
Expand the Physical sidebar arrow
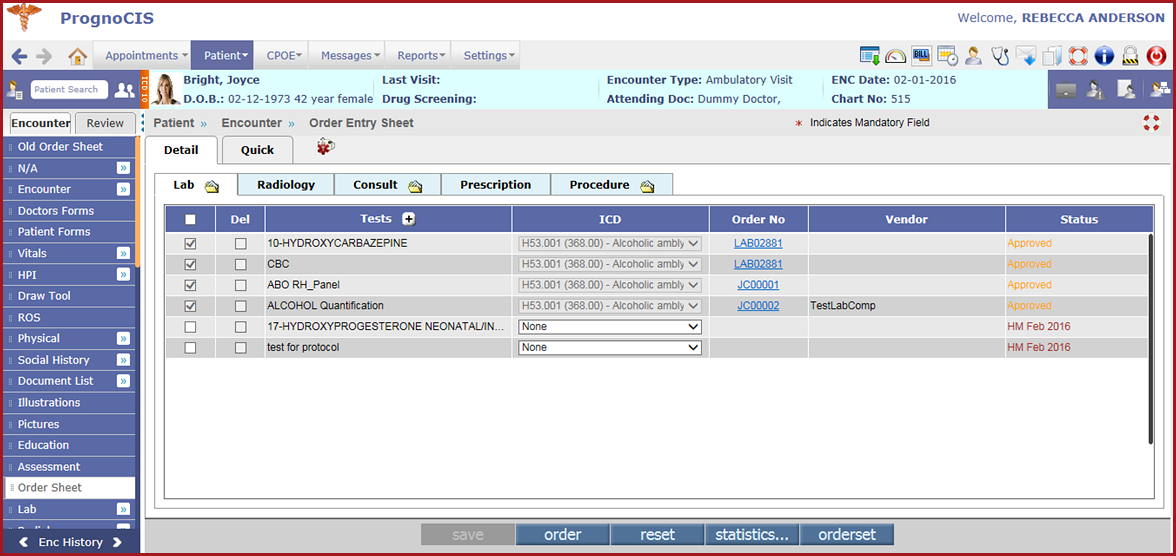(x=123, y=338)
